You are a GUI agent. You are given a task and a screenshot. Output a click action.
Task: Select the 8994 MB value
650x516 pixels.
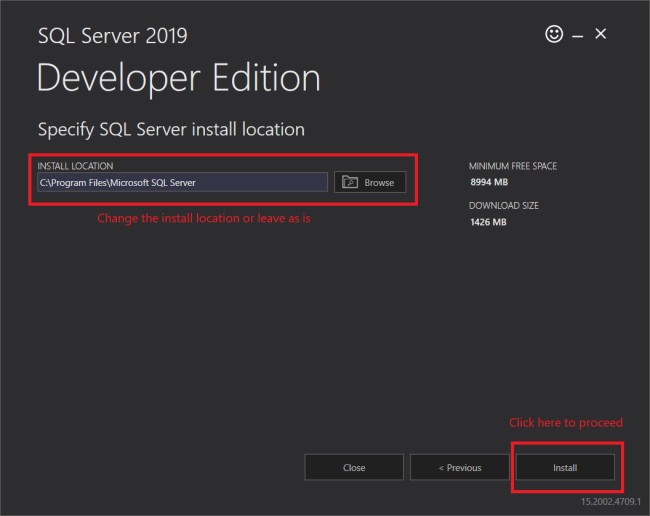pos(489,182)
